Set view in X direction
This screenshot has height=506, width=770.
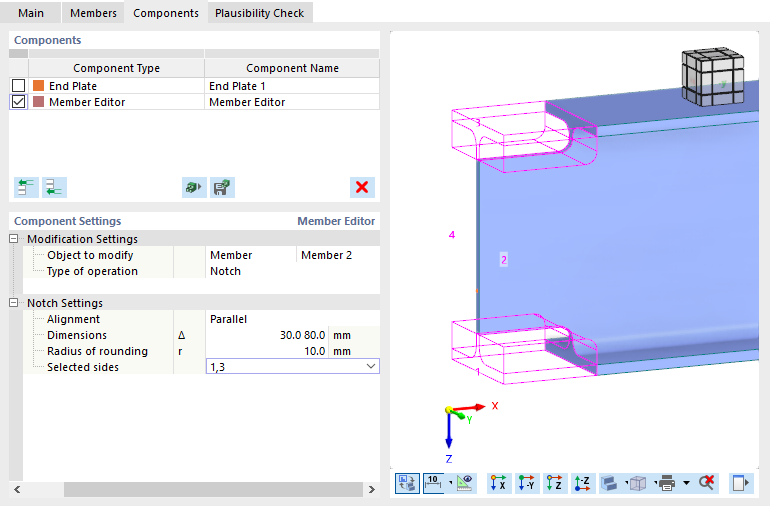tap(498, 483)
